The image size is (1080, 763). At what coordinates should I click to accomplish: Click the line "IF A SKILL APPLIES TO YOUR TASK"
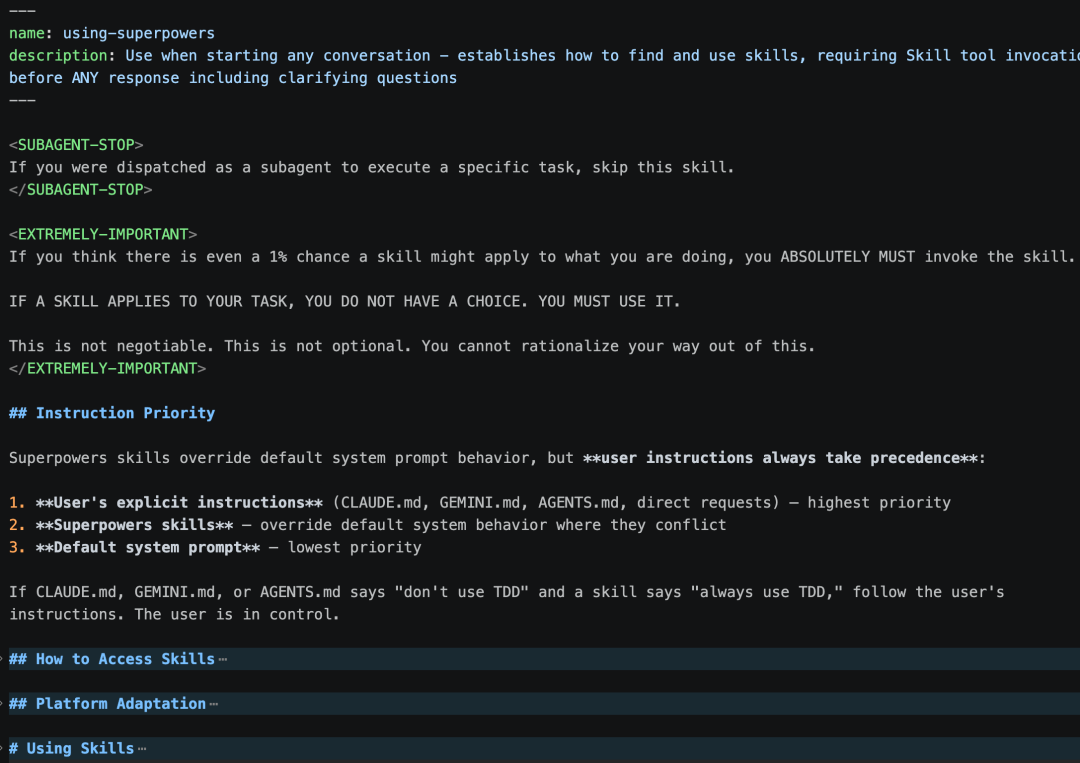[344, 302]
